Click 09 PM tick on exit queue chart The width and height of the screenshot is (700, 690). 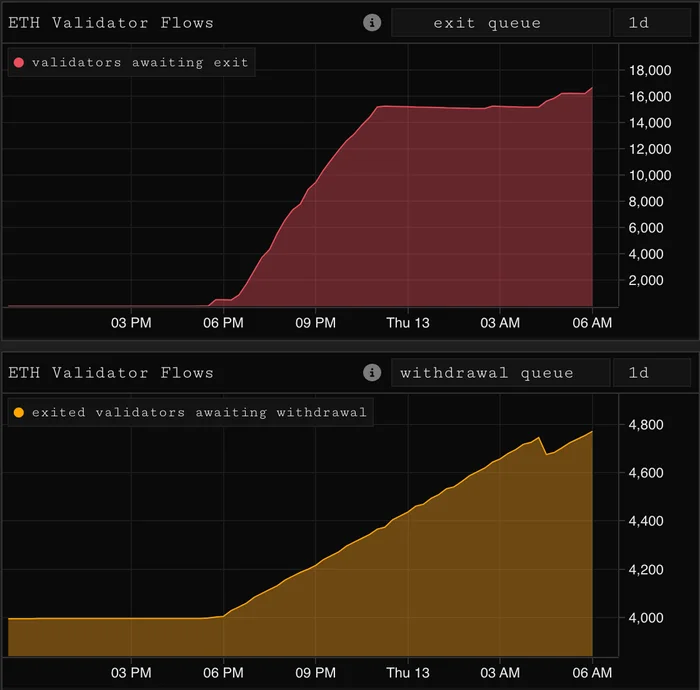tap(316, 323)
